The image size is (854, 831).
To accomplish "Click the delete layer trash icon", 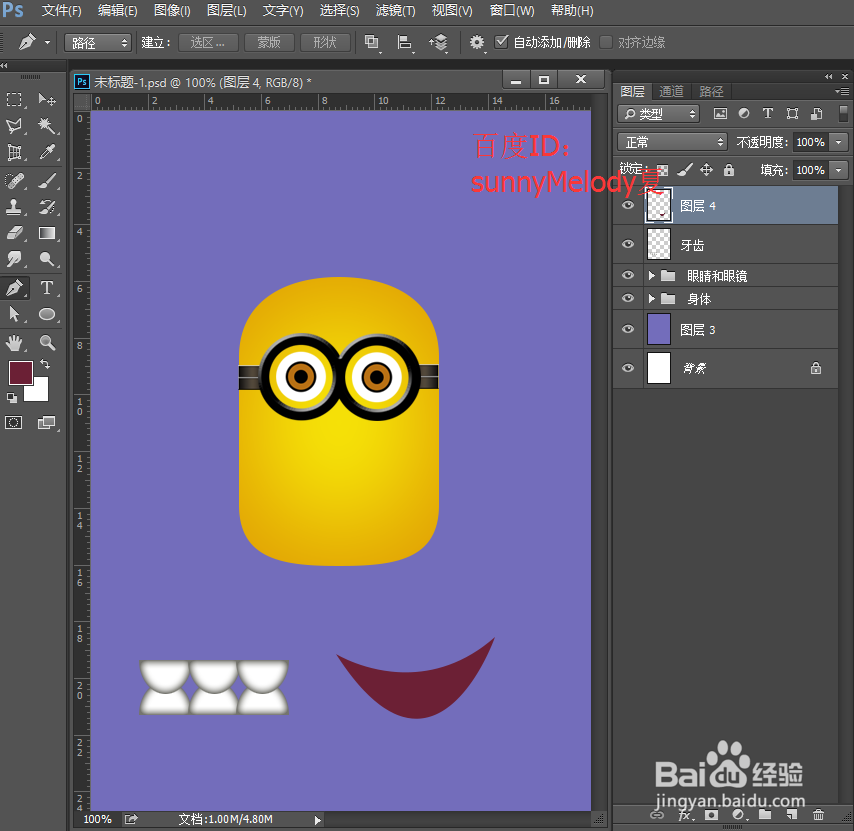I will click(818, 815).
